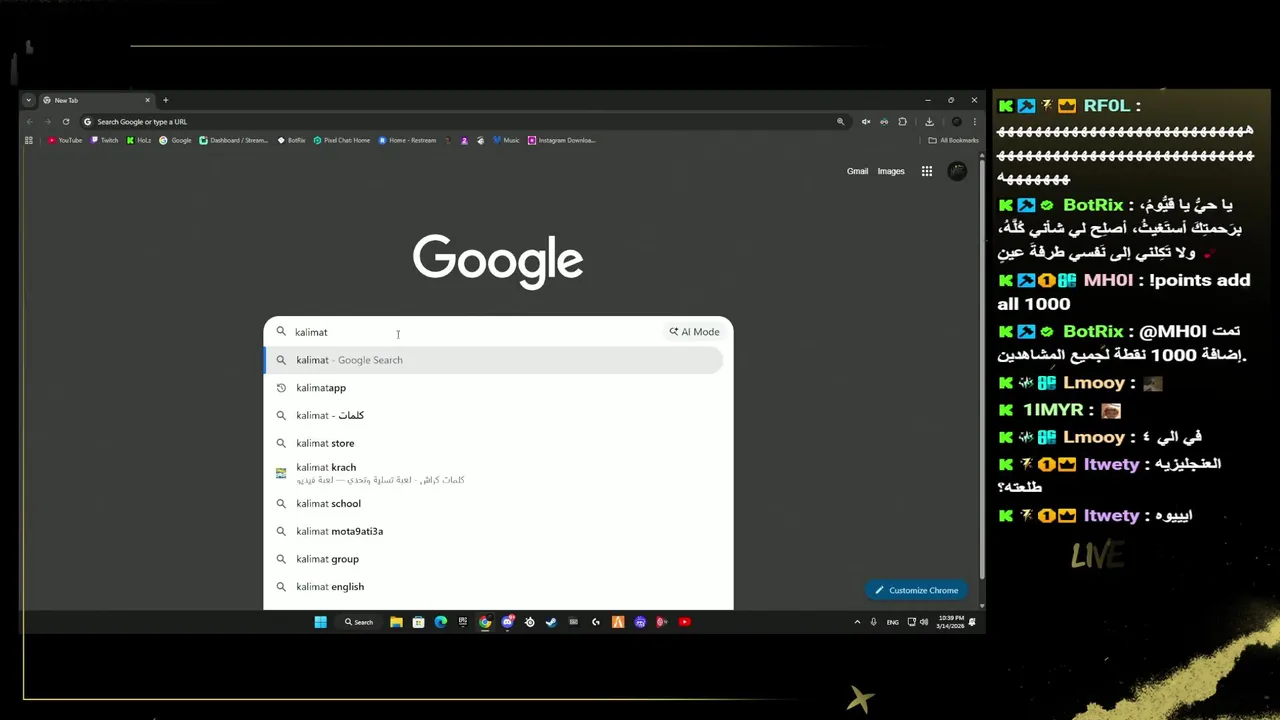Open Google Images link
The width and height of the screenshot is (1280, 720).
tap(891, 171)
